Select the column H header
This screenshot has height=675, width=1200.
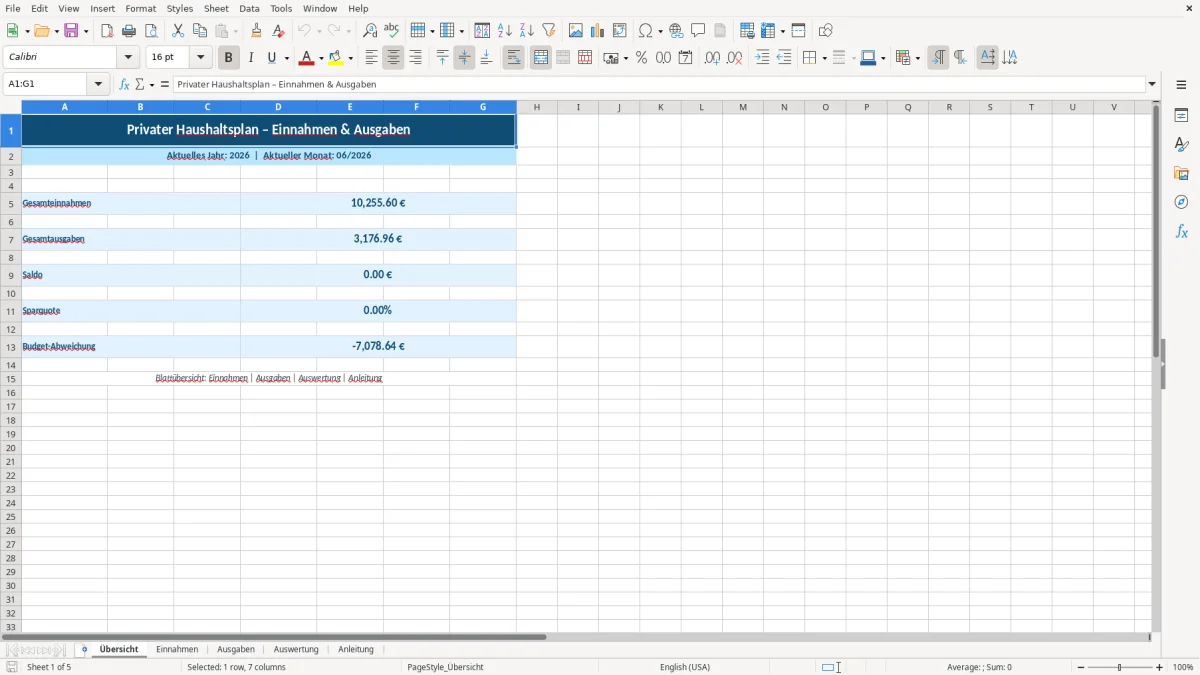click(537, 107)
